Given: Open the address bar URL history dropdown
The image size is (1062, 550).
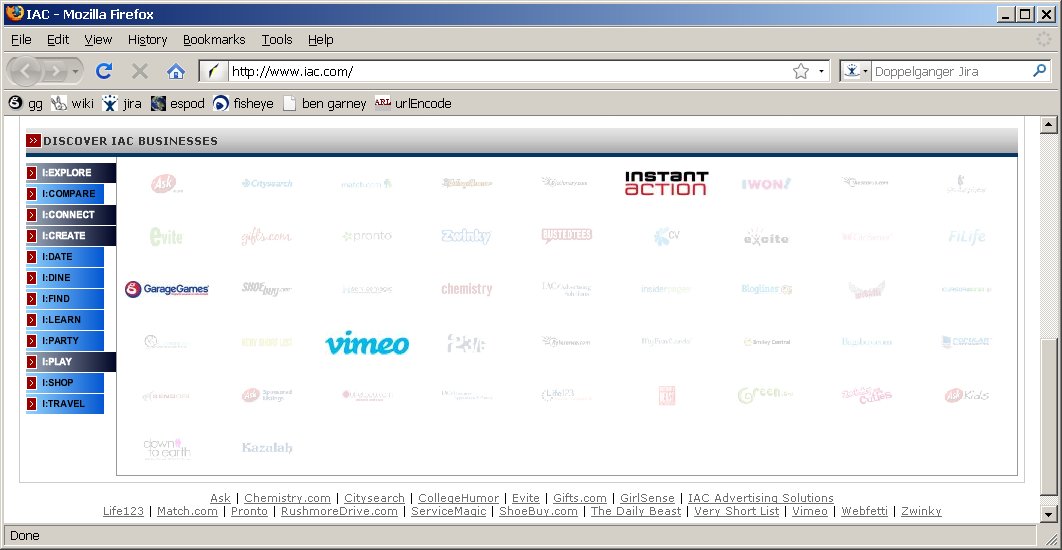Looking at the screenshot, I should click(822, 71).
